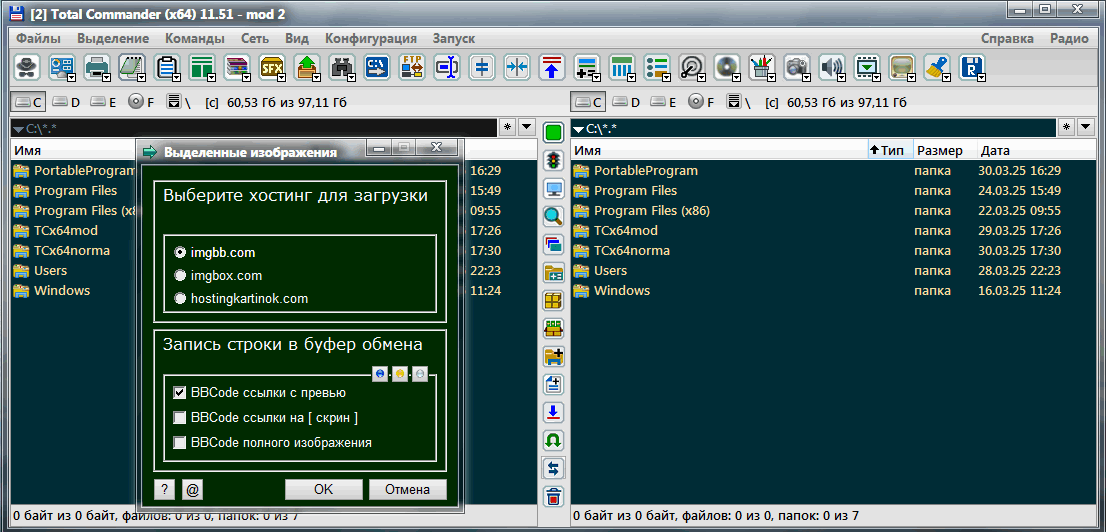Open the binoculars search icon

tap(341, 67)
